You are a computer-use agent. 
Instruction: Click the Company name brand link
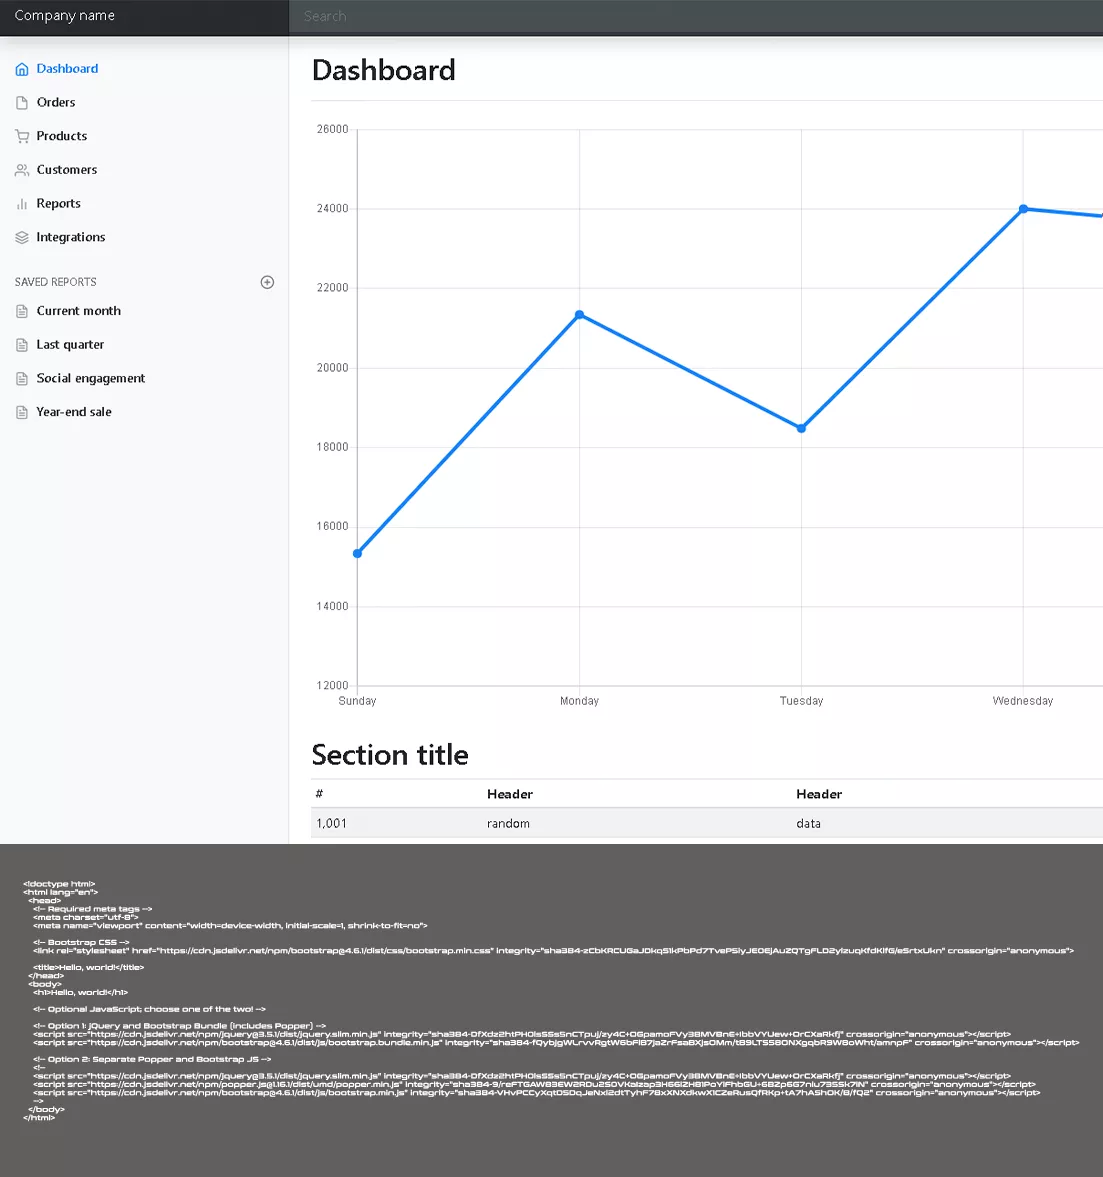(65, 16)
